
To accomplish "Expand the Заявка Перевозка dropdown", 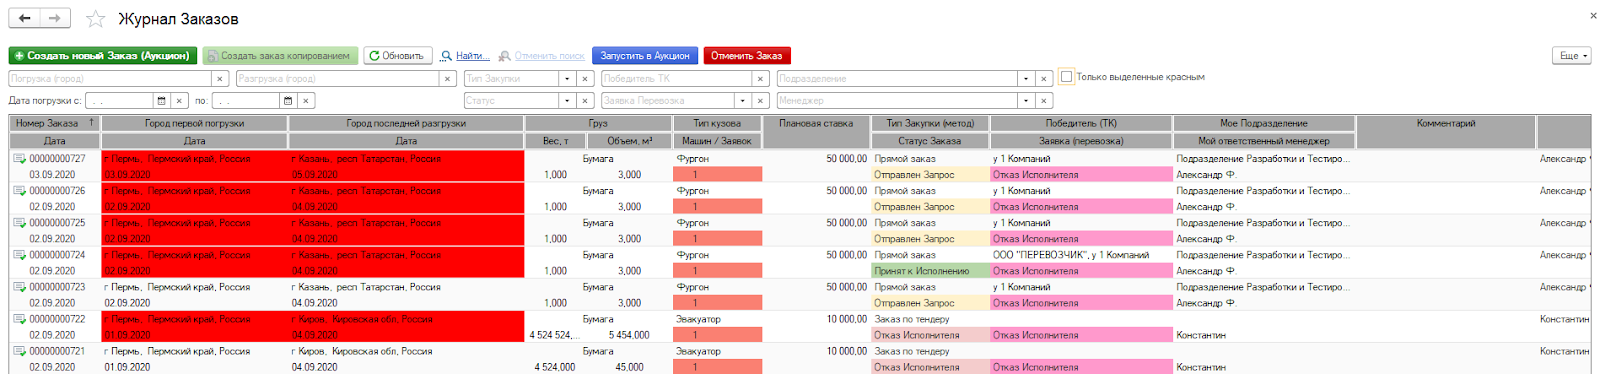I will pos(742,101).
